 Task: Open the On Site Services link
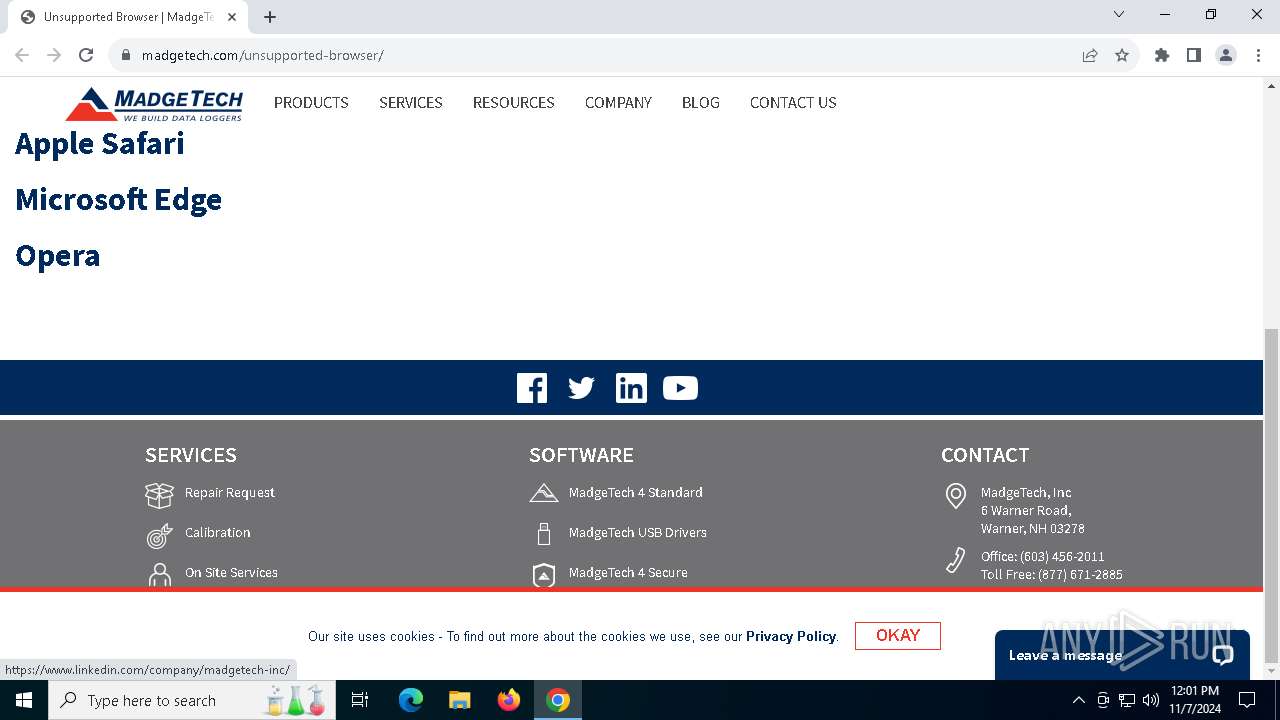tap(231, 572)
